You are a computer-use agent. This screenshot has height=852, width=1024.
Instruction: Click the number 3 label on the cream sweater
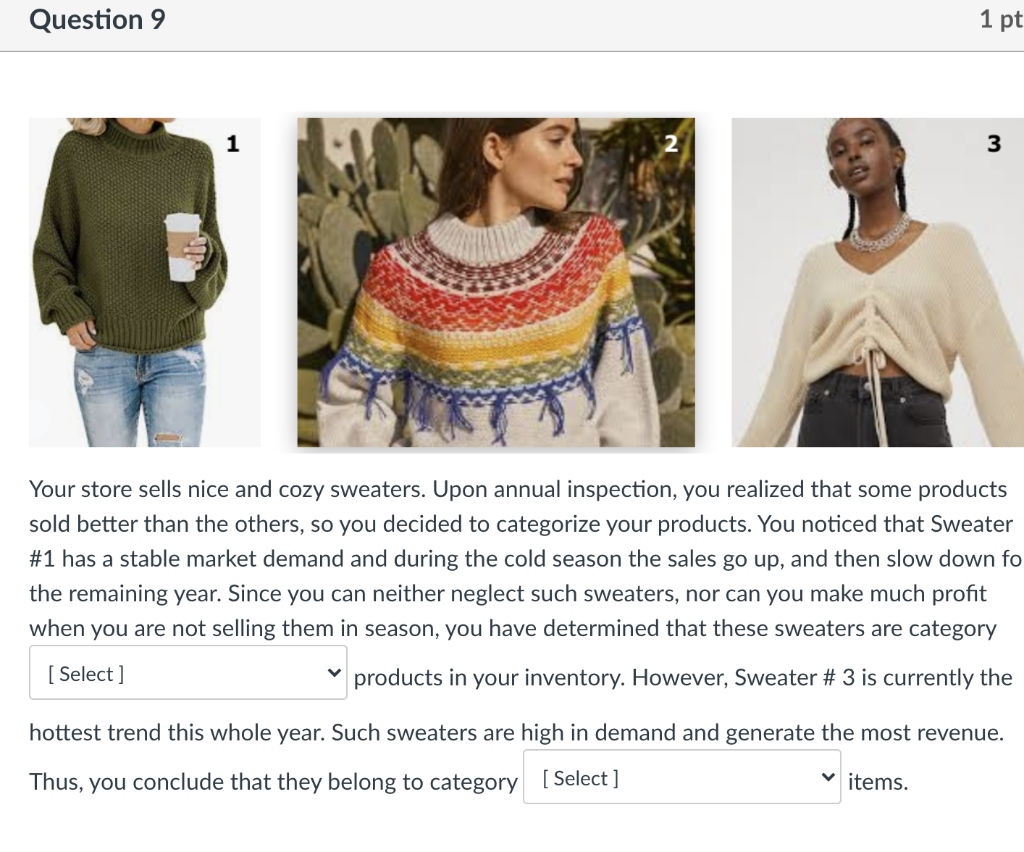pos(993,143)
